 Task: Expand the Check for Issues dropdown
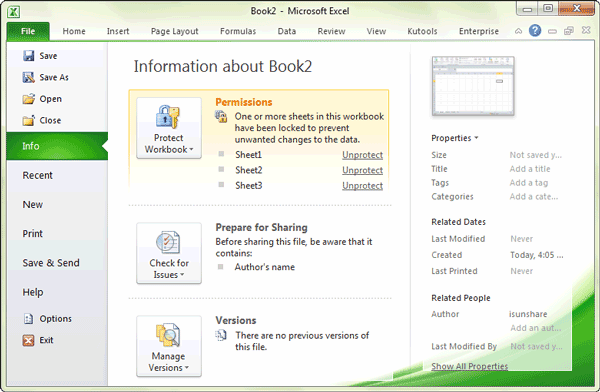click(x=182, y=275)
